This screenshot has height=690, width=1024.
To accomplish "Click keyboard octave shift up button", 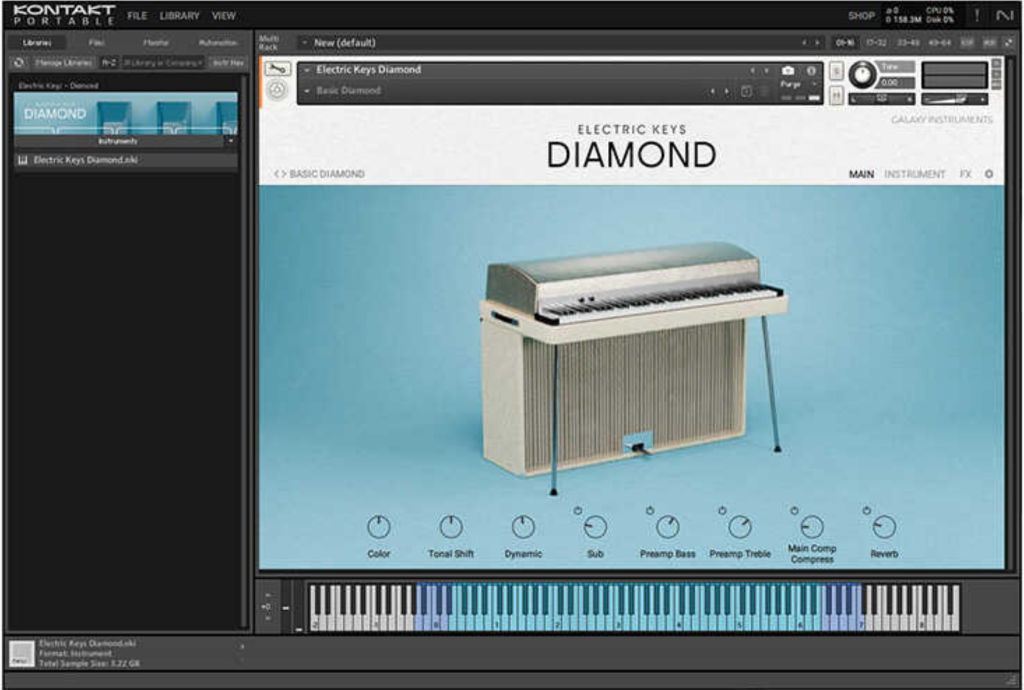I will (268, 595).
